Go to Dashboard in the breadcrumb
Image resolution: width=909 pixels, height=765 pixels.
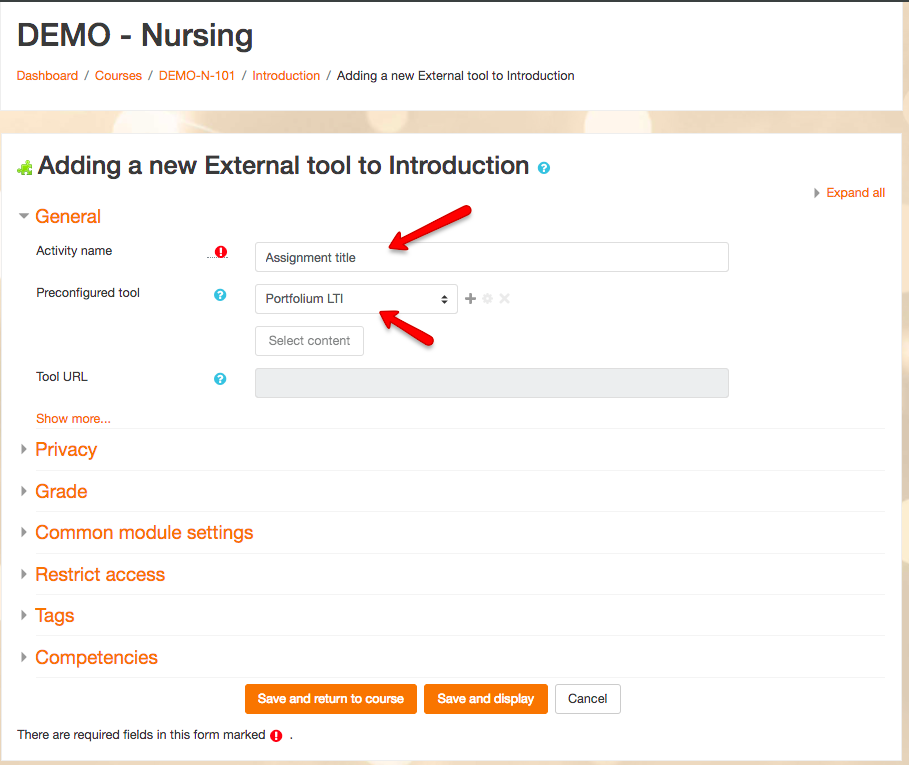(47, 76)
